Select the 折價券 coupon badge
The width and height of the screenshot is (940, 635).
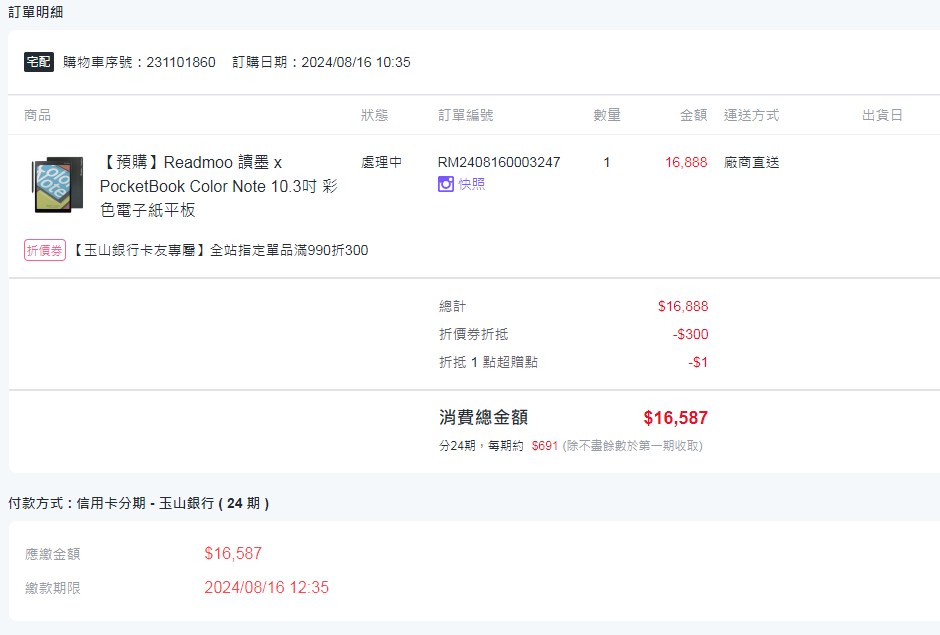[x=45, y=250]
